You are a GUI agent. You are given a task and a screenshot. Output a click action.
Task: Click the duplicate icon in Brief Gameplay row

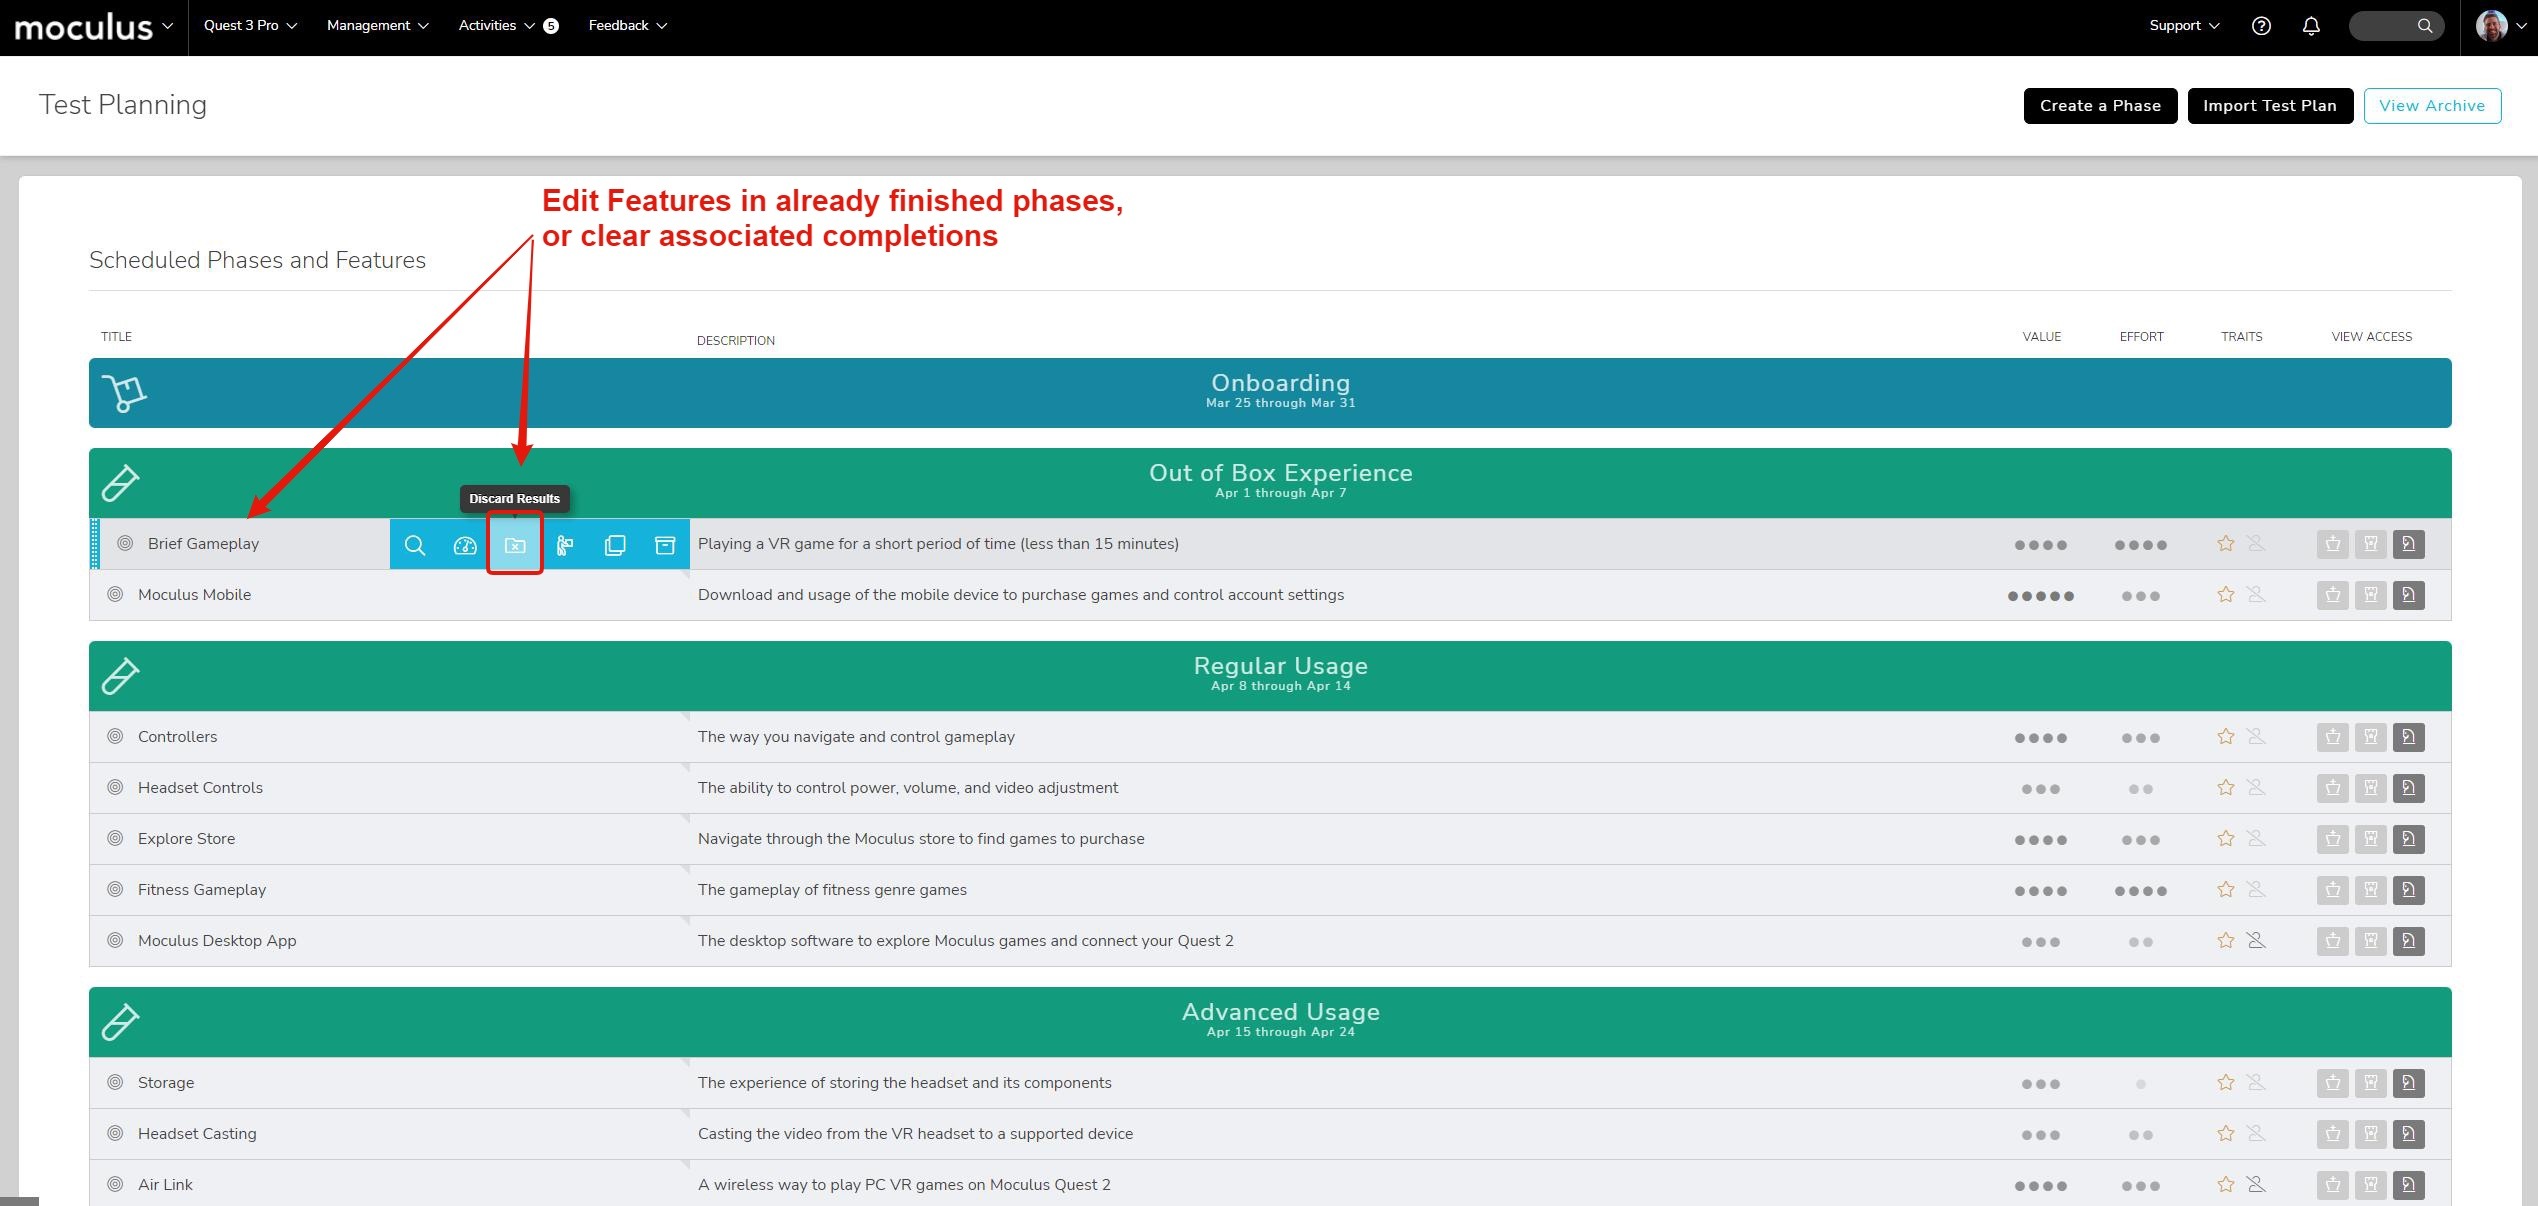tap(615, 545)
